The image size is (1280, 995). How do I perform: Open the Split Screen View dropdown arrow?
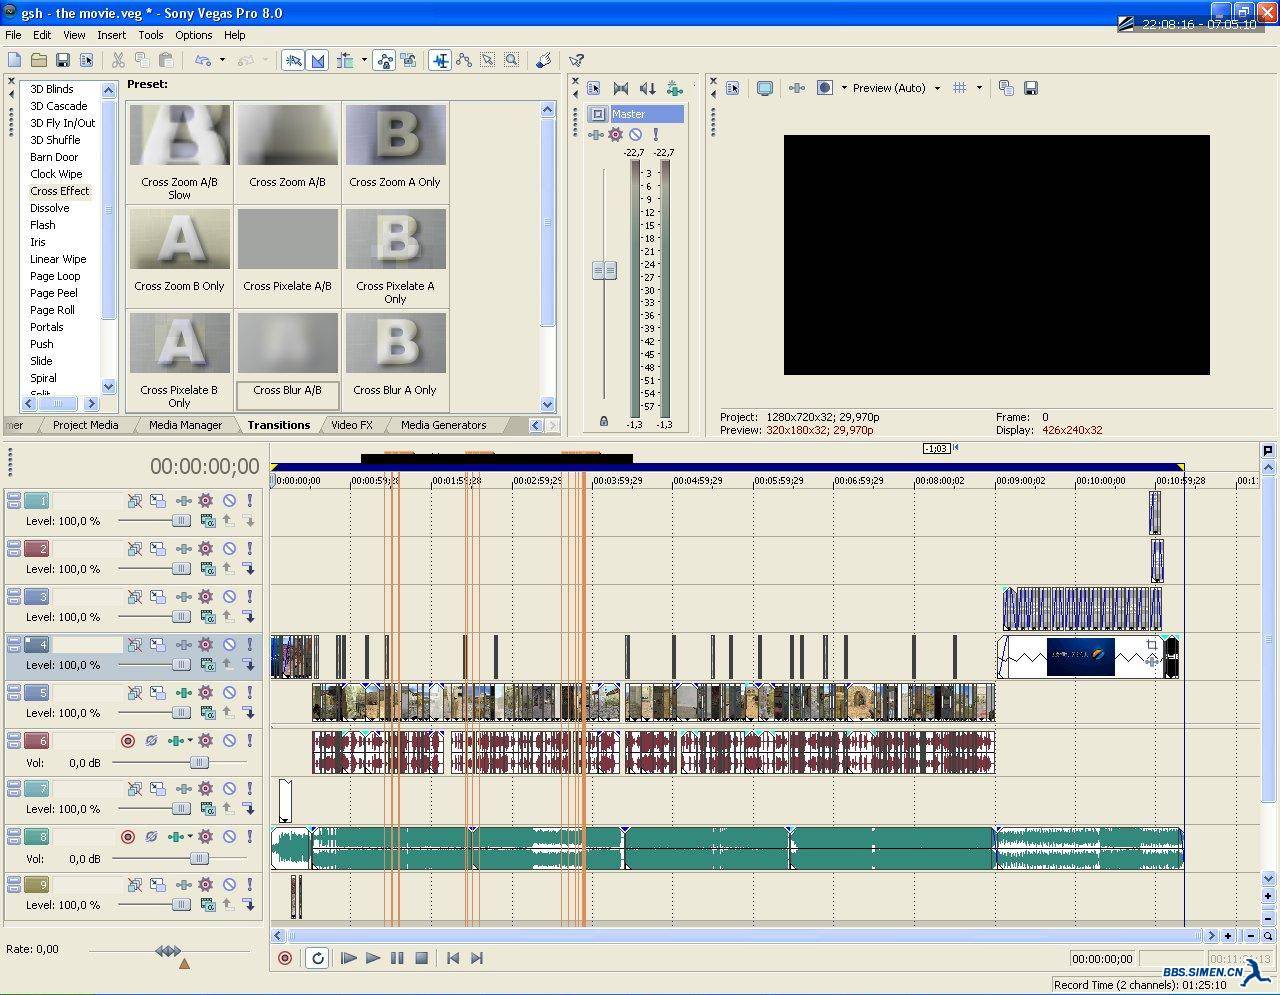click(844, 88)
